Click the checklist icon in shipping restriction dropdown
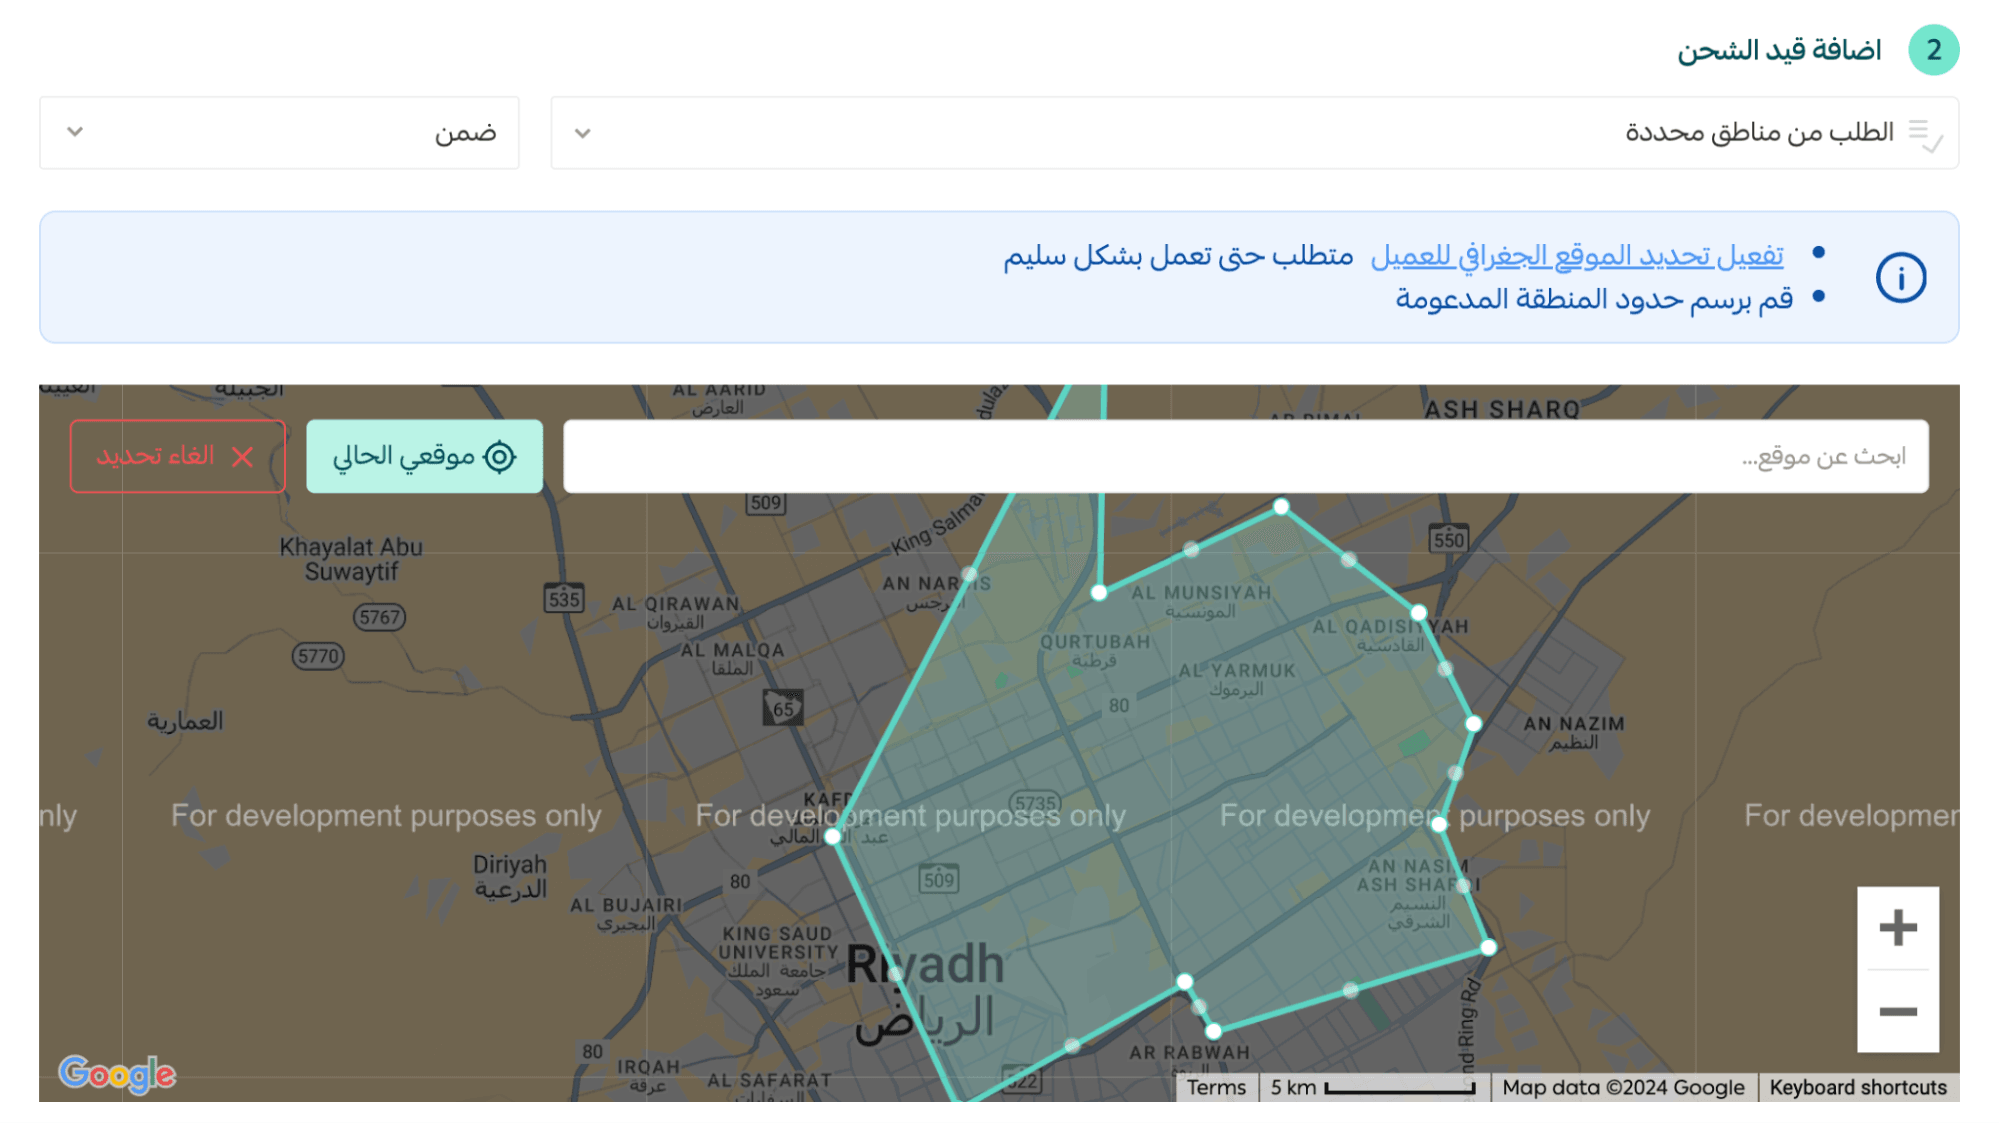The image size is (1999, 1124). pos(1924,134)
